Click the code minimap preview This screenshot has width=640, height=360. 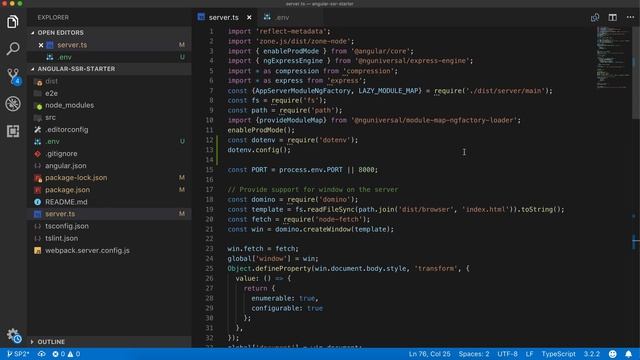point(613,57)
